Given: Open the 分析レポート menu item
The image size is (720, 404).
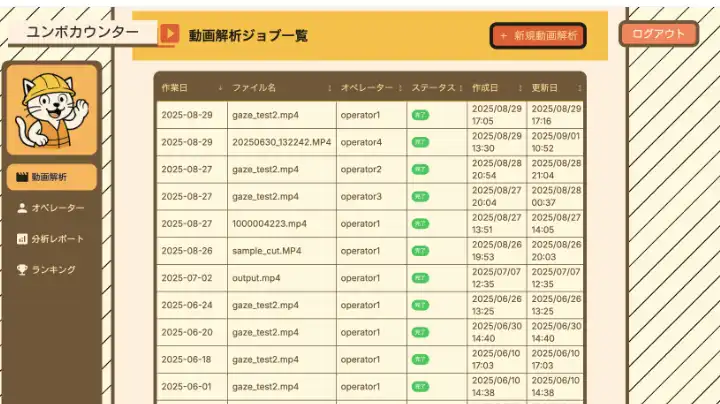Looking at the screenshot, I should tap(57, 239).
